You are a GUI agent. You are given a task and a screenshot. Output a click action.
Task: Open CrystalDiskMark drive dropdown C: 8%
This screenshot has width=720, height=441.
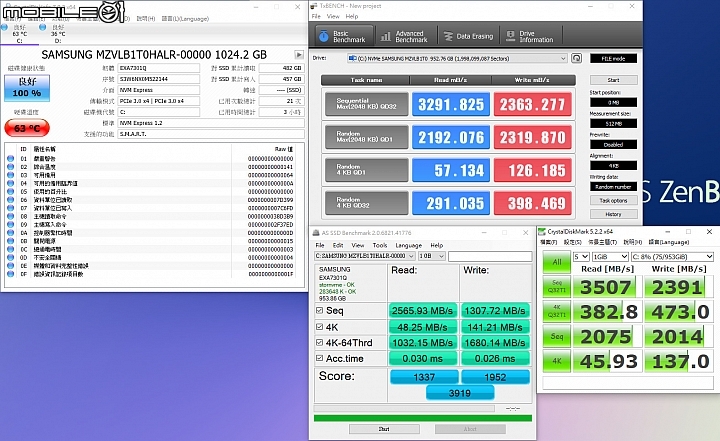tap(672, 257)
